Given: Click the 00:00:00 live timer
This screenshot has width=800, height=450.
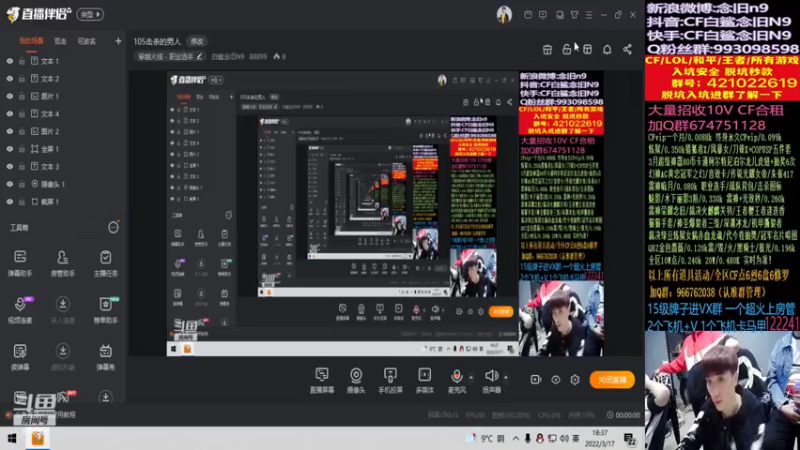Looking at the screenshot, I should tap(623, 415).
